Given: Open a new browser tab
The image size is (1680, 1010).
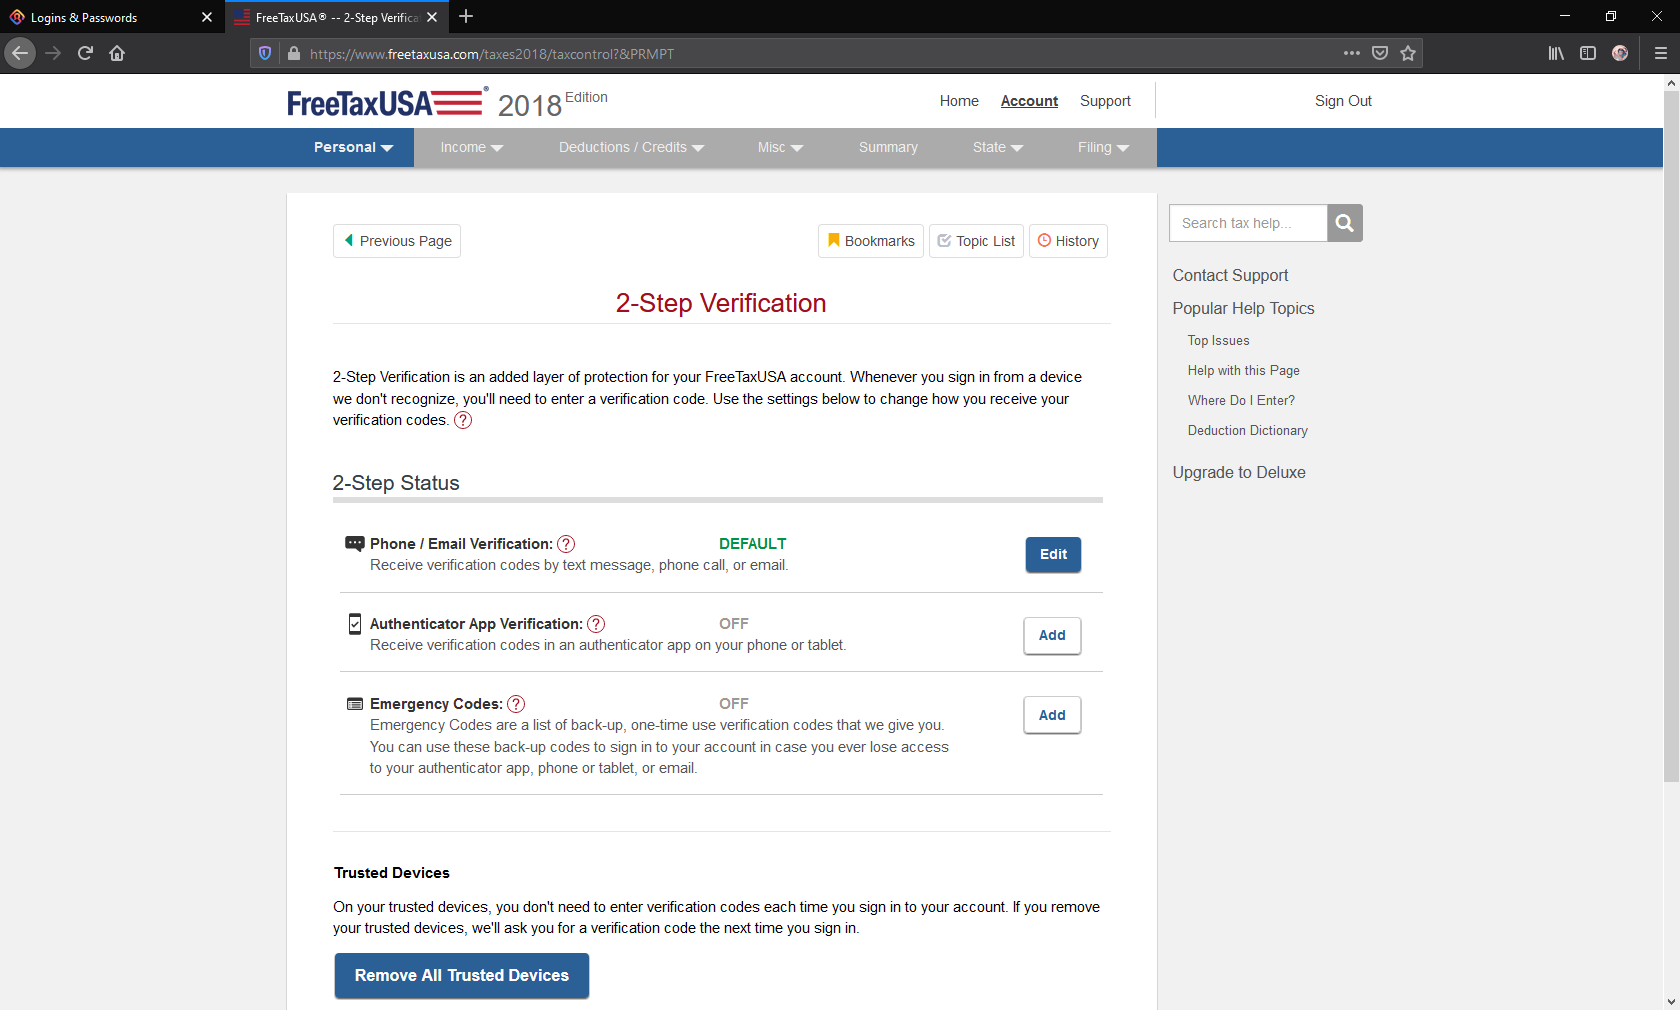Looking at the screenshot, I should pos(466,16).
